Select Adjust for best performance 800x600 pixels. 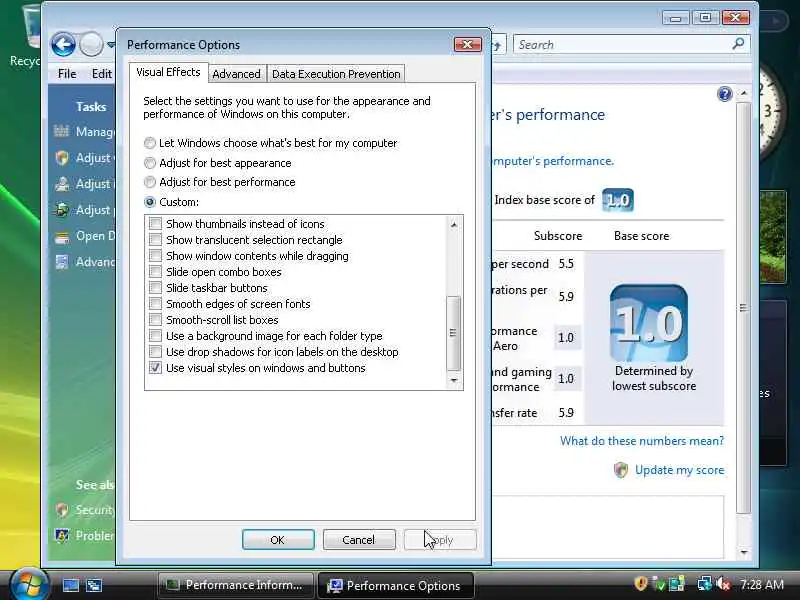149,182
